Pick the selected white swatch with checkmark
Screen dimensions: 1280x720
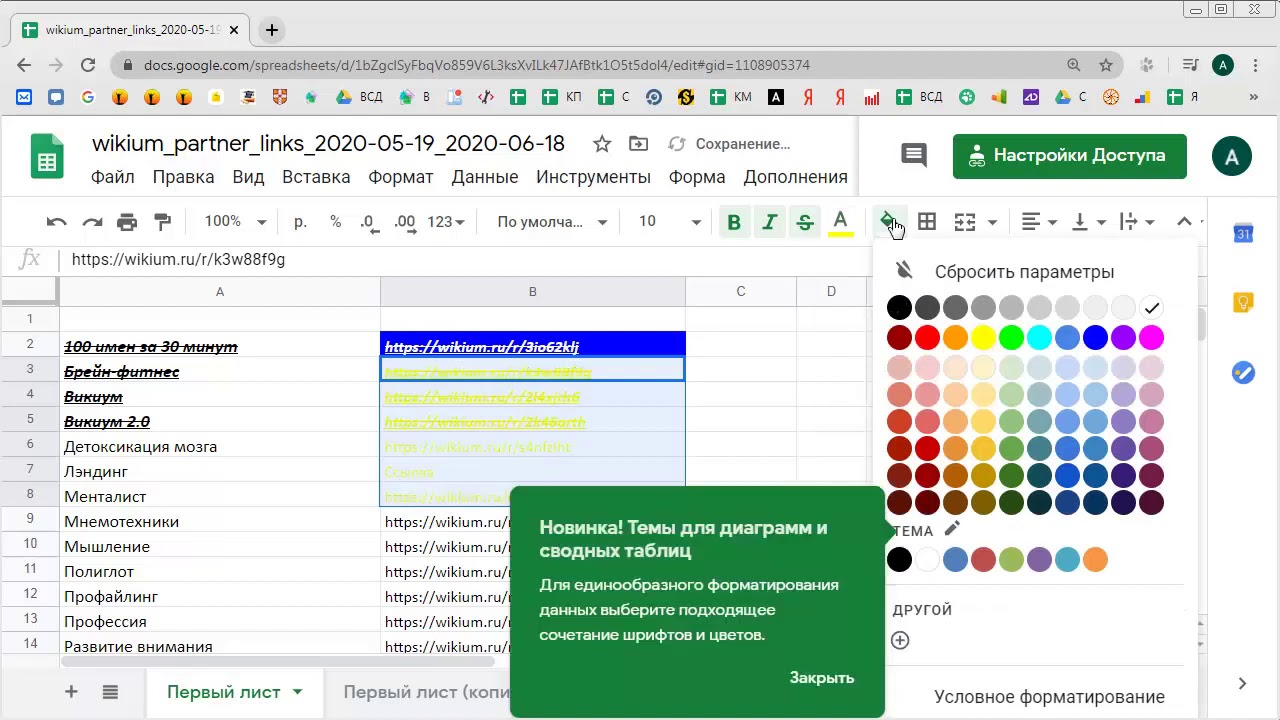1151,308
